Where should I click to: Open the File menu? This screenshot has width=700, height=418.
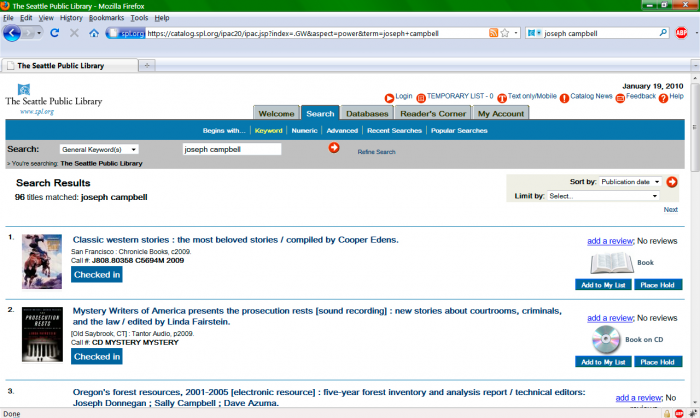coord(8,18)
